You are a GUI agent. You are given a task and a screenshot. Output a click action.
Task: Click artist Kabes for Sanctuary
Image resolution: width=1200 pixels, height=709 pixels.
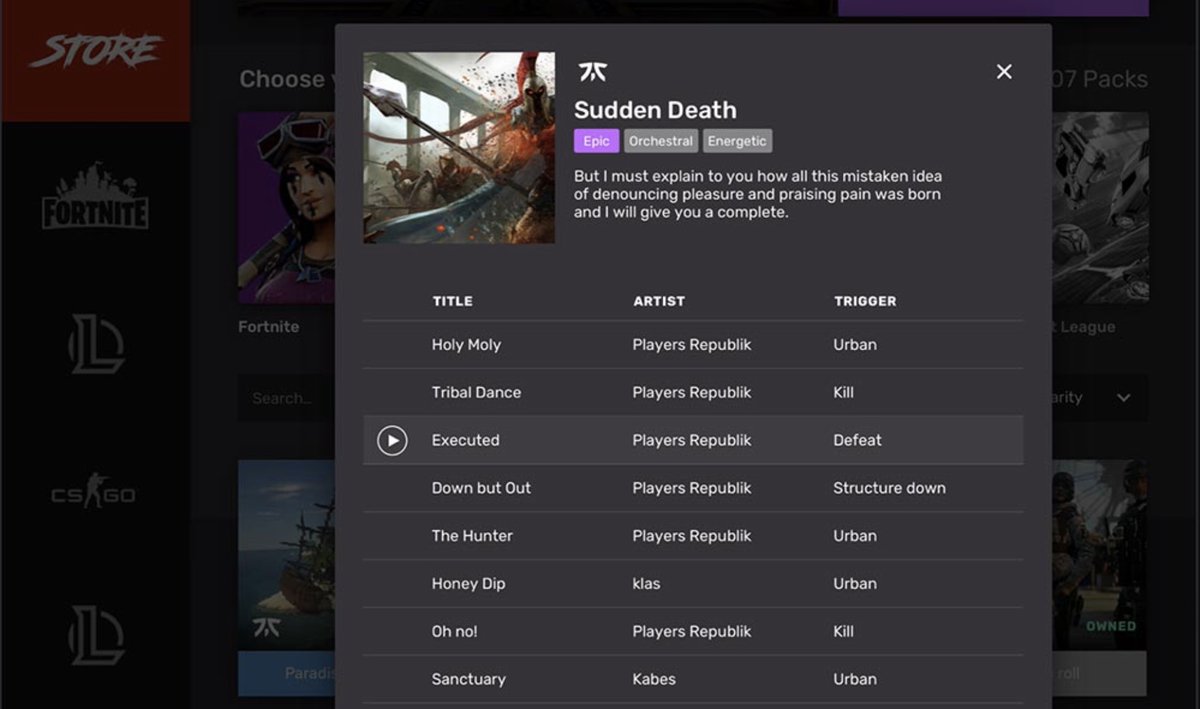654,679
